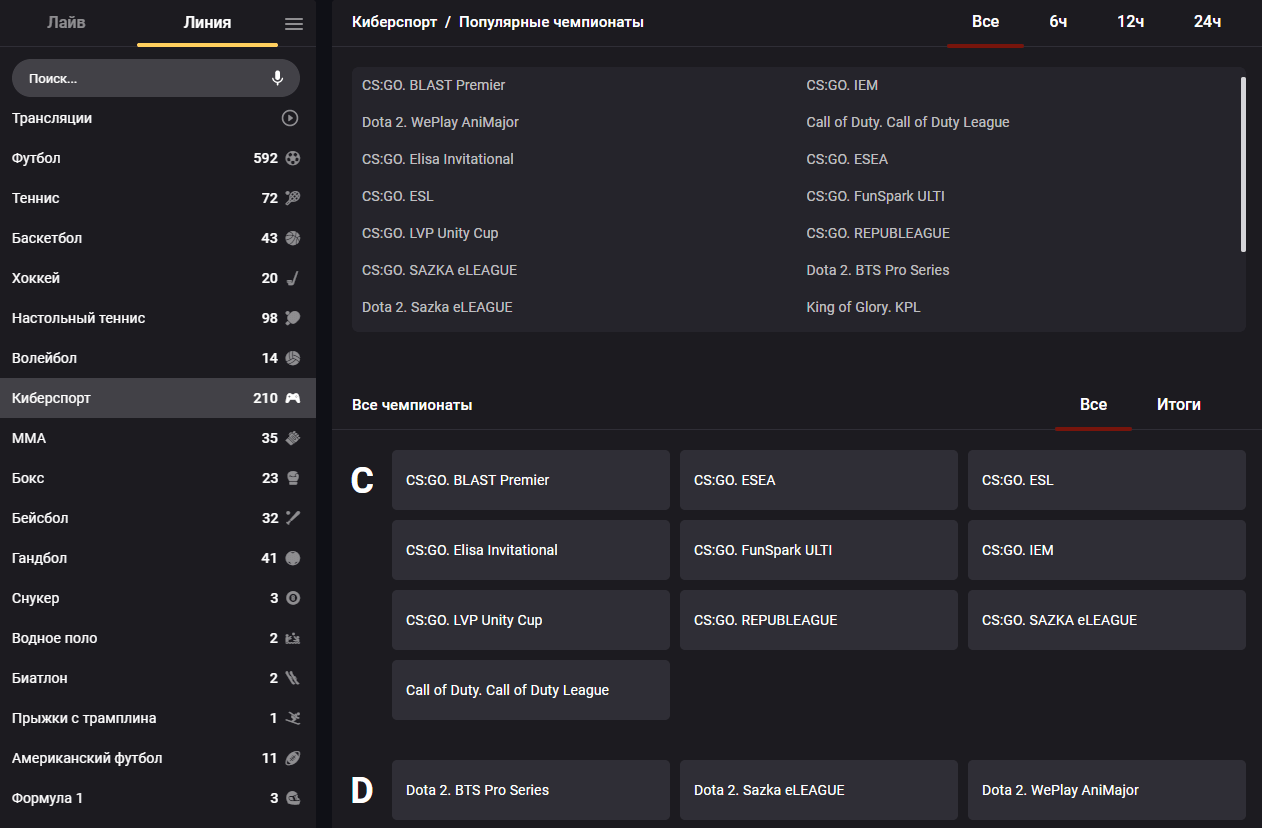Image resolution: width=1262 pixels, height=828 pixels.
Task: Open Dota 2. BTS Pro Series tile
Action: click(x=531, y=790)
